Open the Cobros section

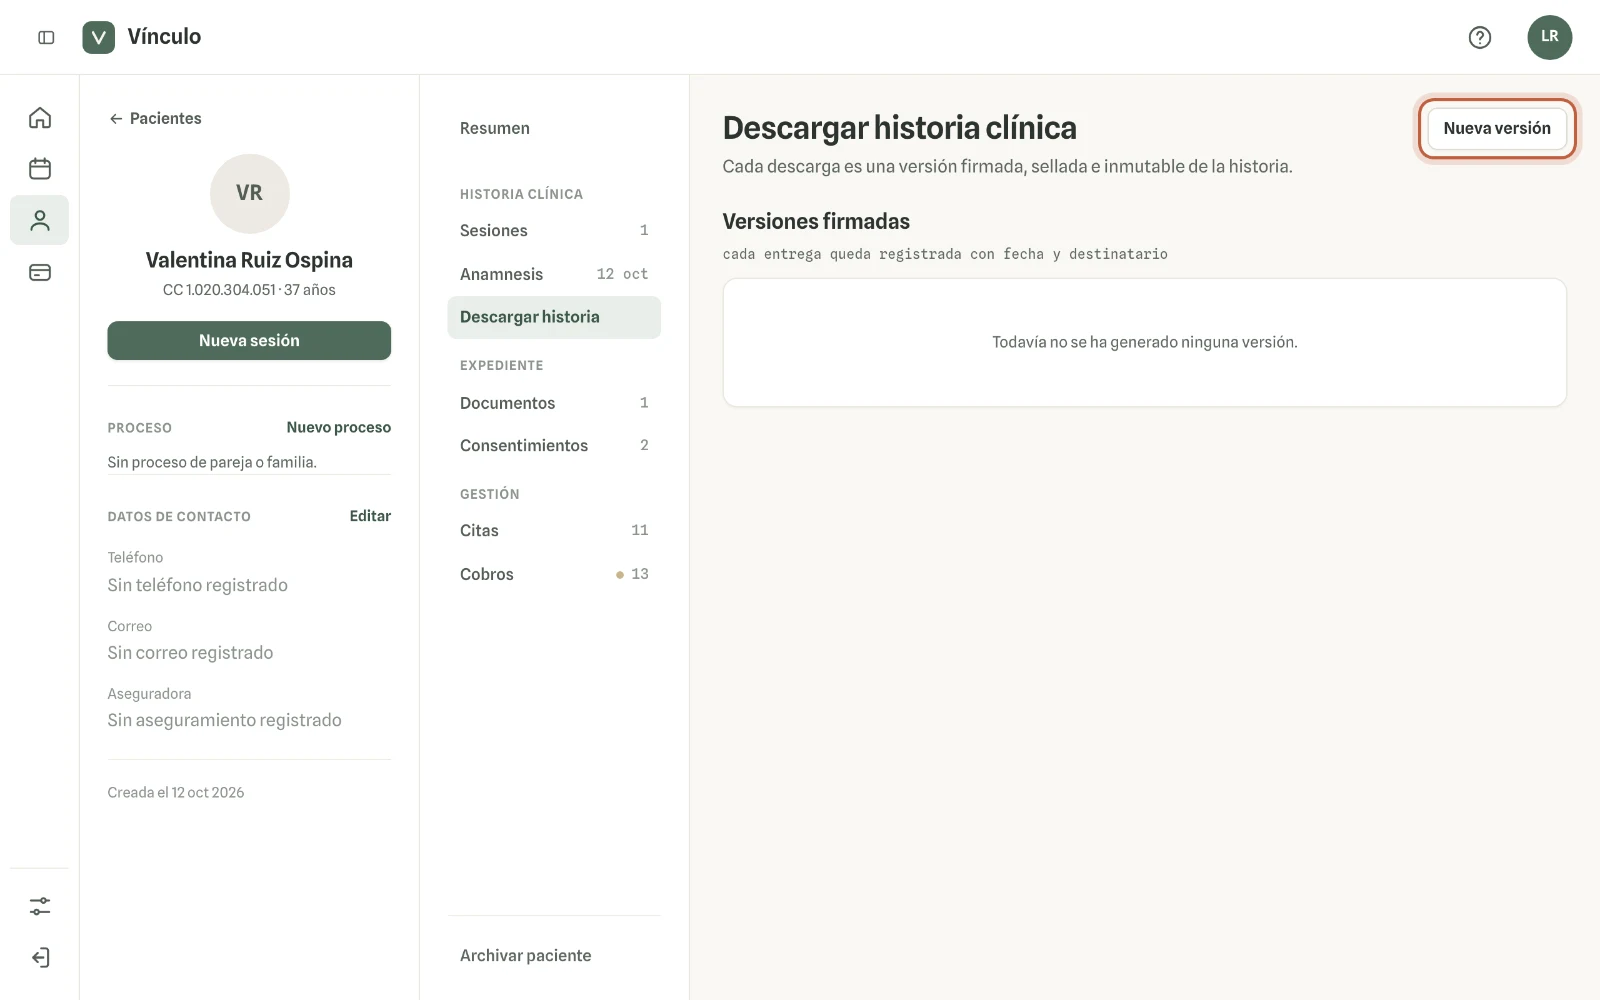554,574
